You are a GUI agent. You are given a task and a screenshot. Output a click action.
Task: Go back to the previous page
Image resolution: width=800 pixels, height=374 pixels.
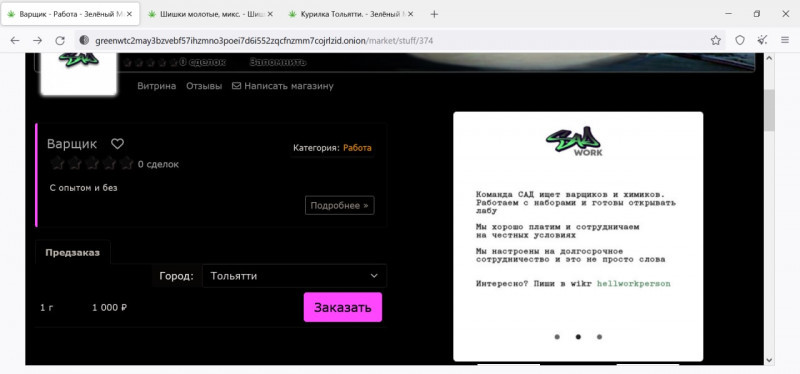pos(15,40)
